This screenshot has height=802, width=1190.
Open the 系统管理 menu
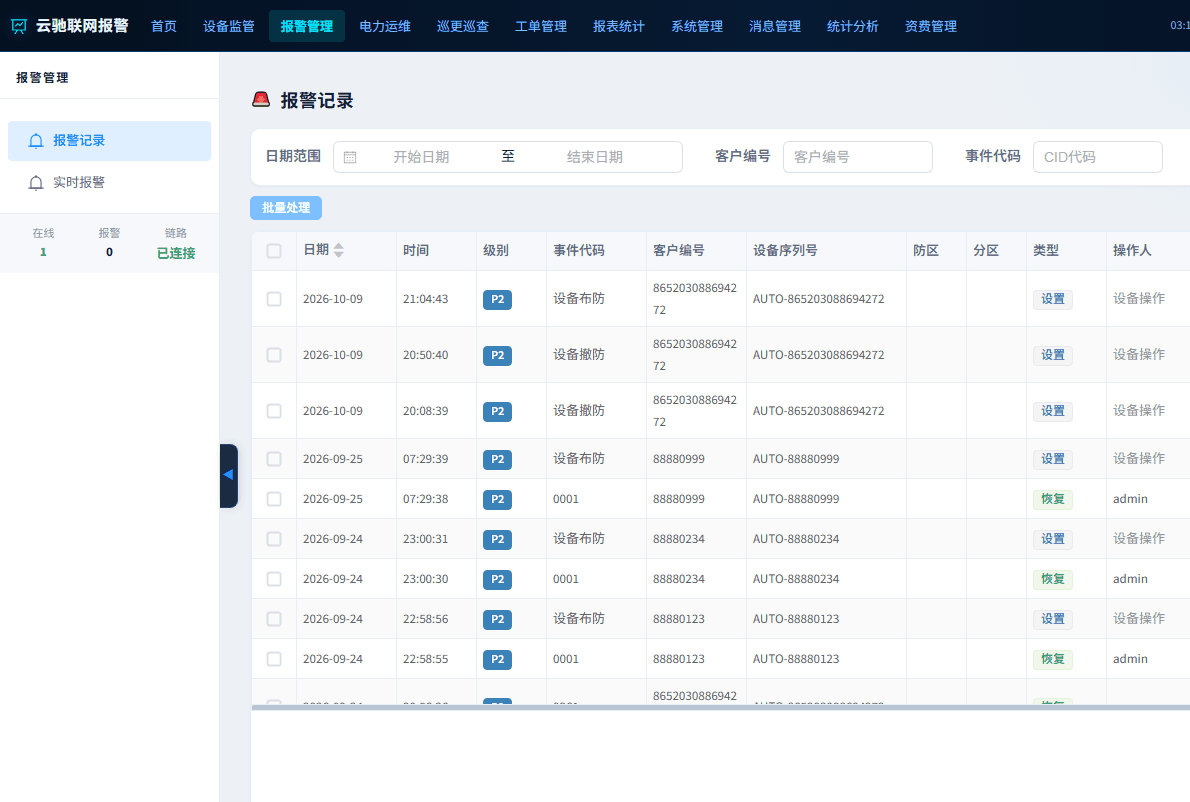point(697,27)
